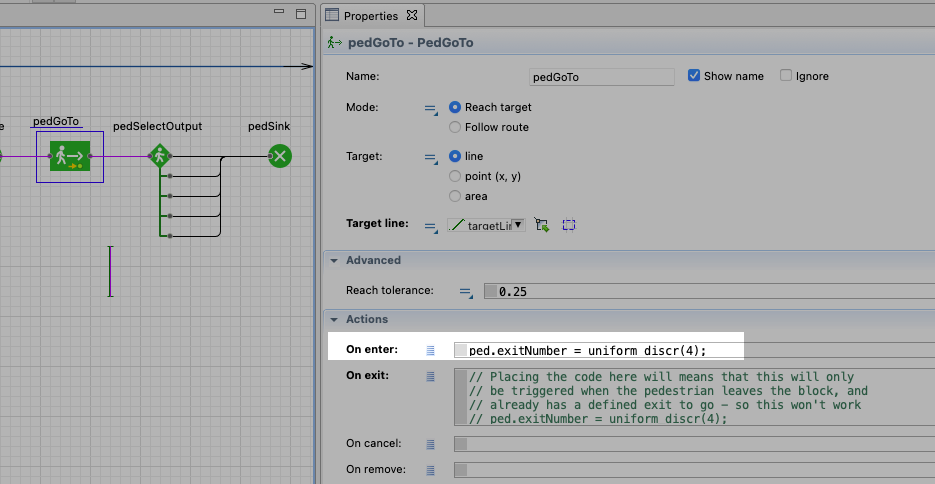Click the pedGoTo block's output port
Screen dimensions: 935x484
(90, 156)
